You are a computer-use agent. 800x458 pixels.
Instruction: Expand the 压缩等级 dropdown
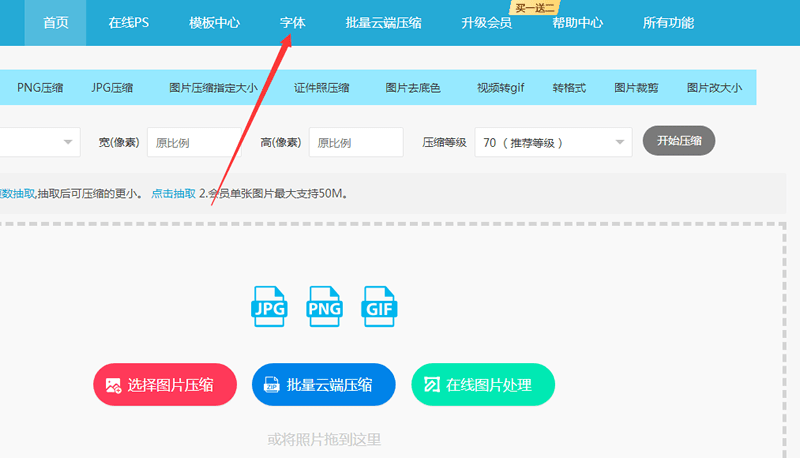point(553,142)
